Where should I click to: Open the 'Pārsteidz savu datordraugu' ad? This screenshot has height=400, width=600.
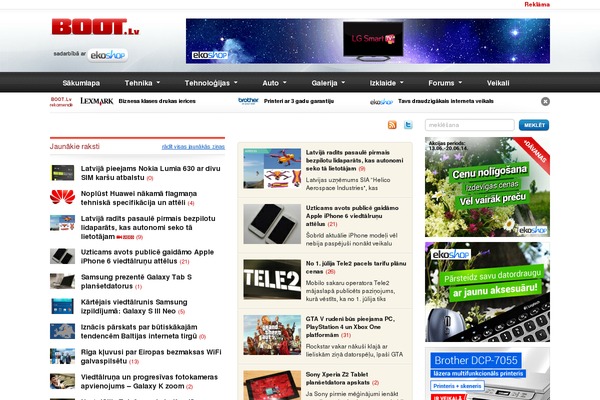[487, 292]
